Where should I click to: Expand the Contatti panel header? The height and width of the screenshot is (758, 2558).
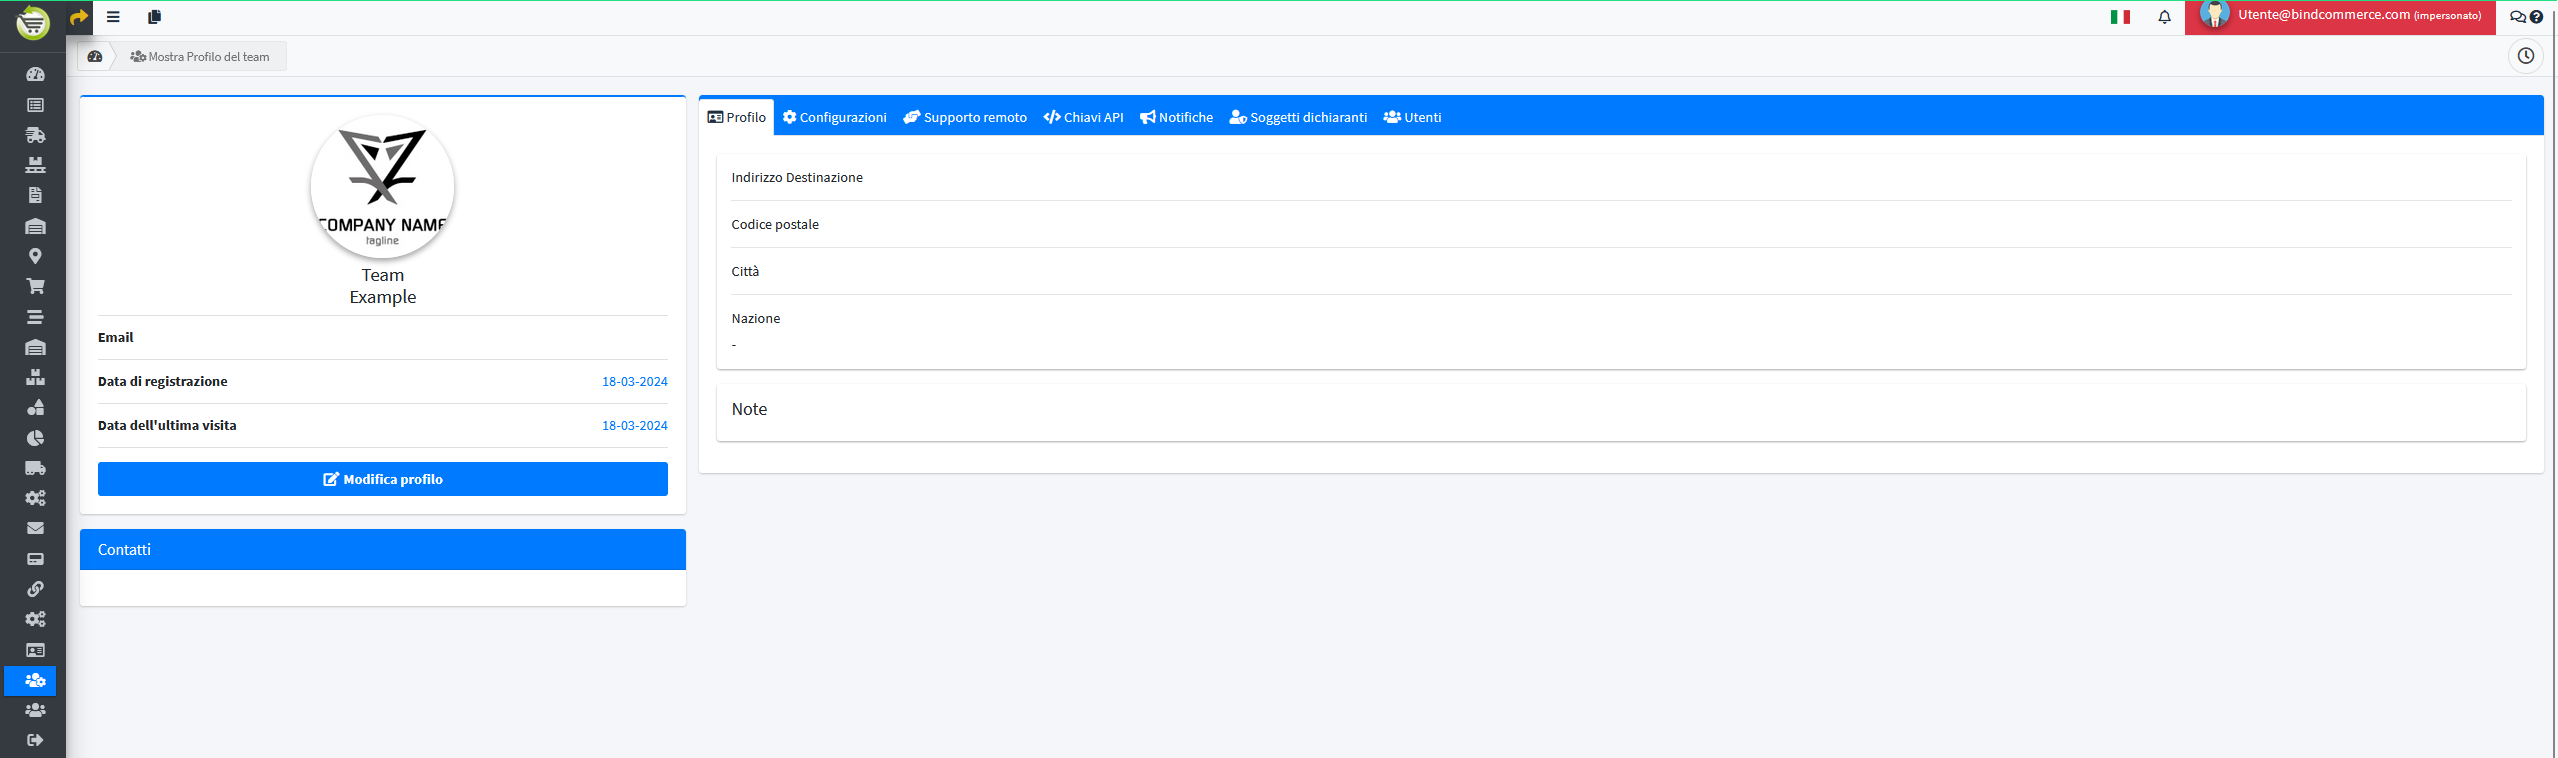(382, 550)
